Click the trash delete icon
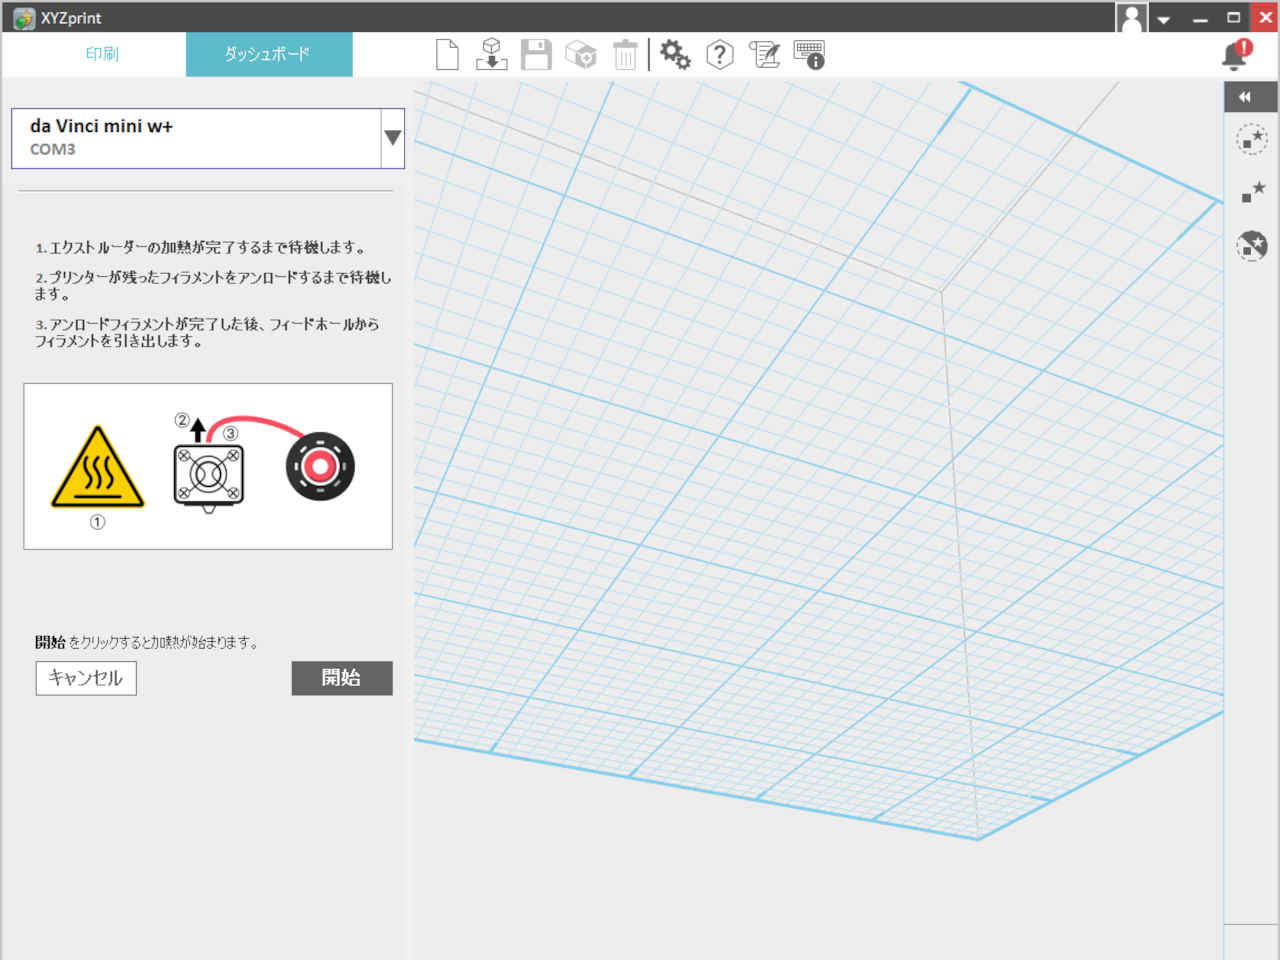 (625, 55)
